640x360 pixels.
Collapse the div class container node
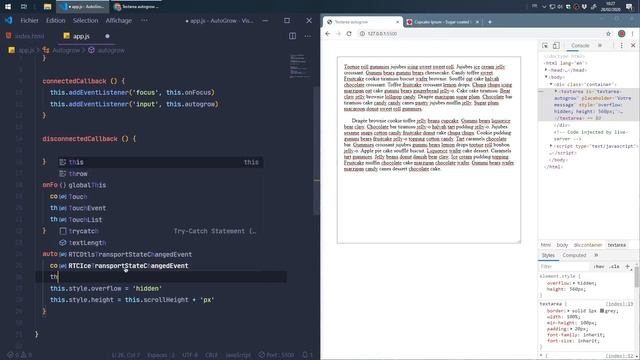551,84
